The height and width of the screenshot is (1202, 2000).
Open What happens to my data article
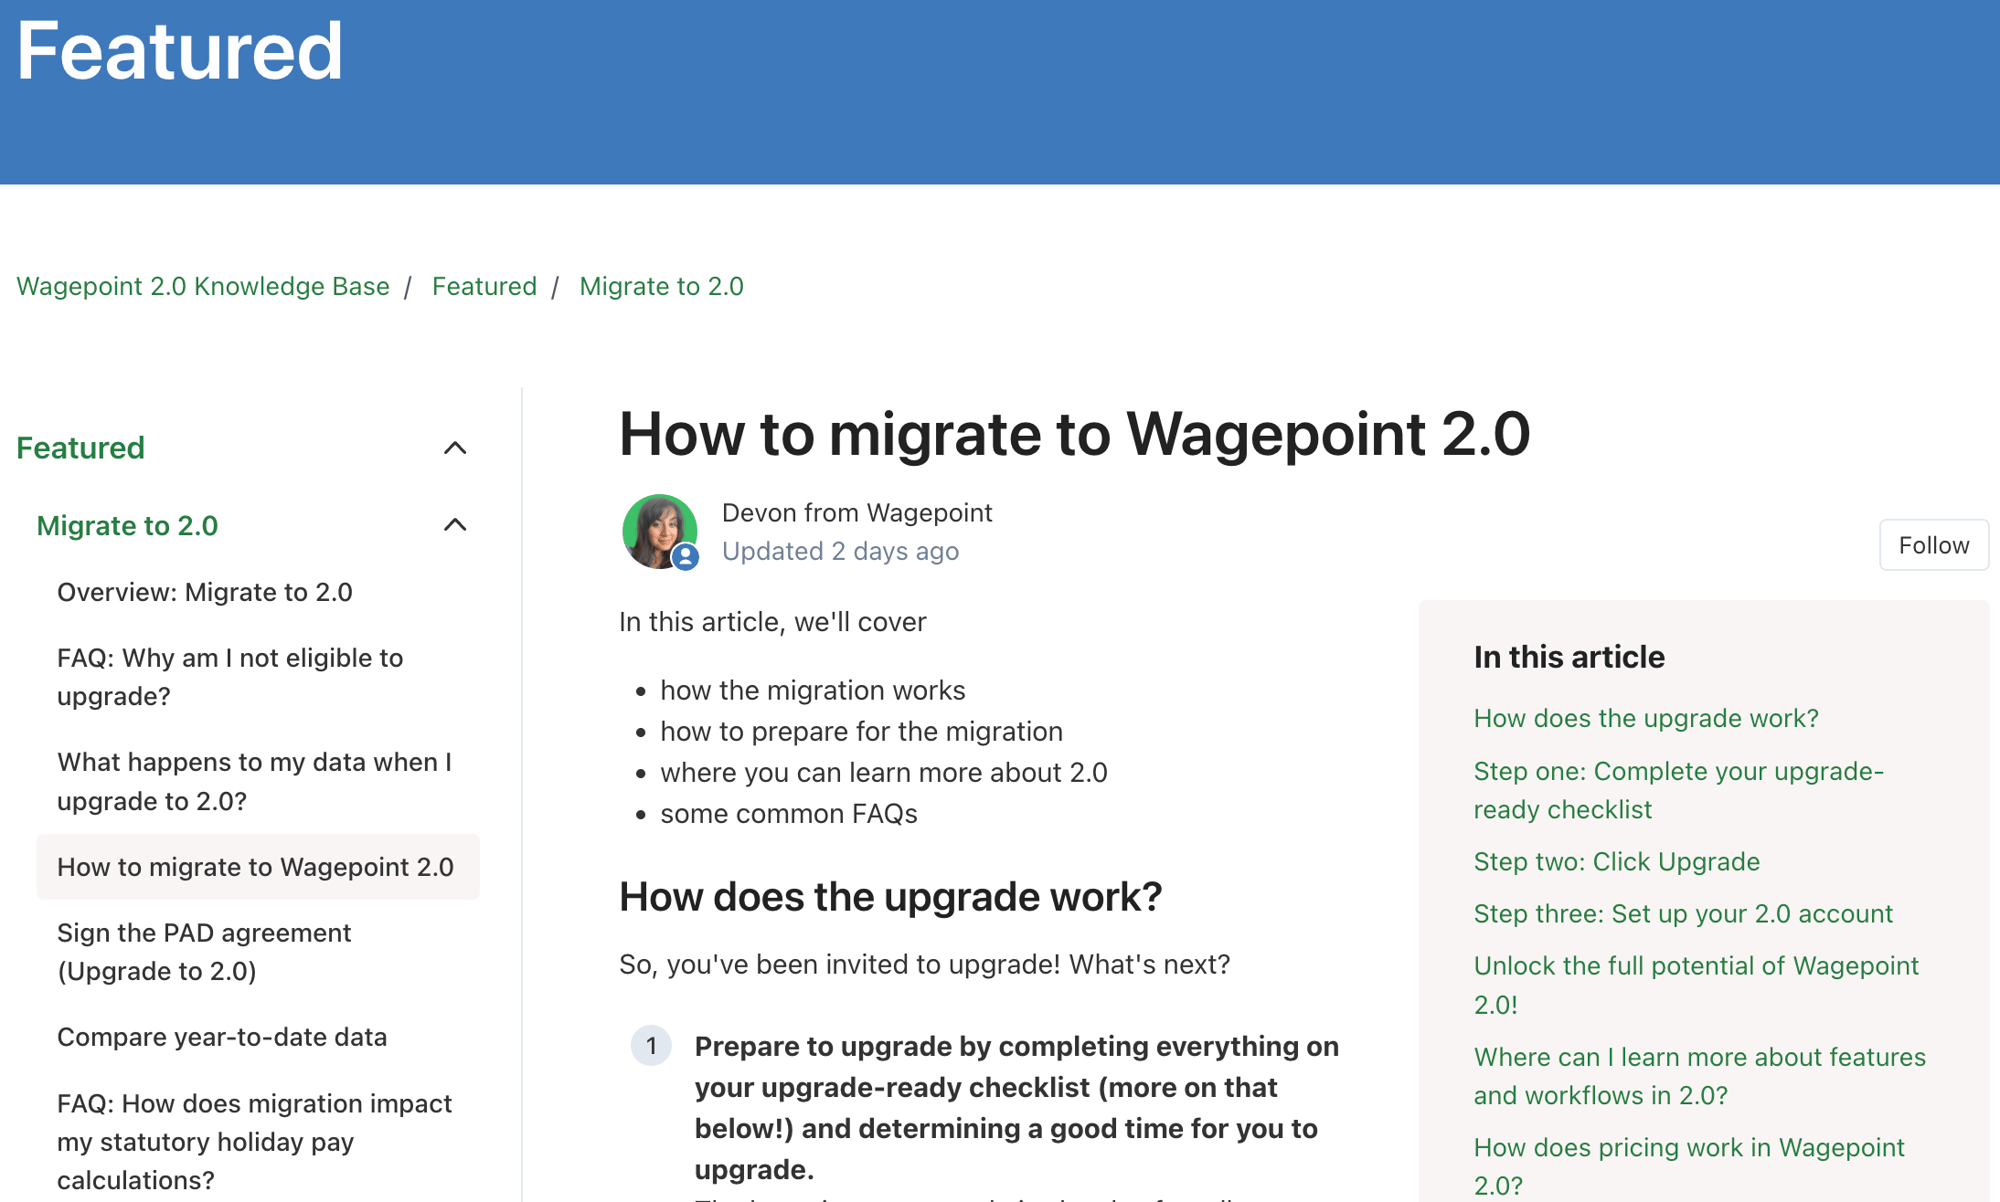(x=254, y=781)
